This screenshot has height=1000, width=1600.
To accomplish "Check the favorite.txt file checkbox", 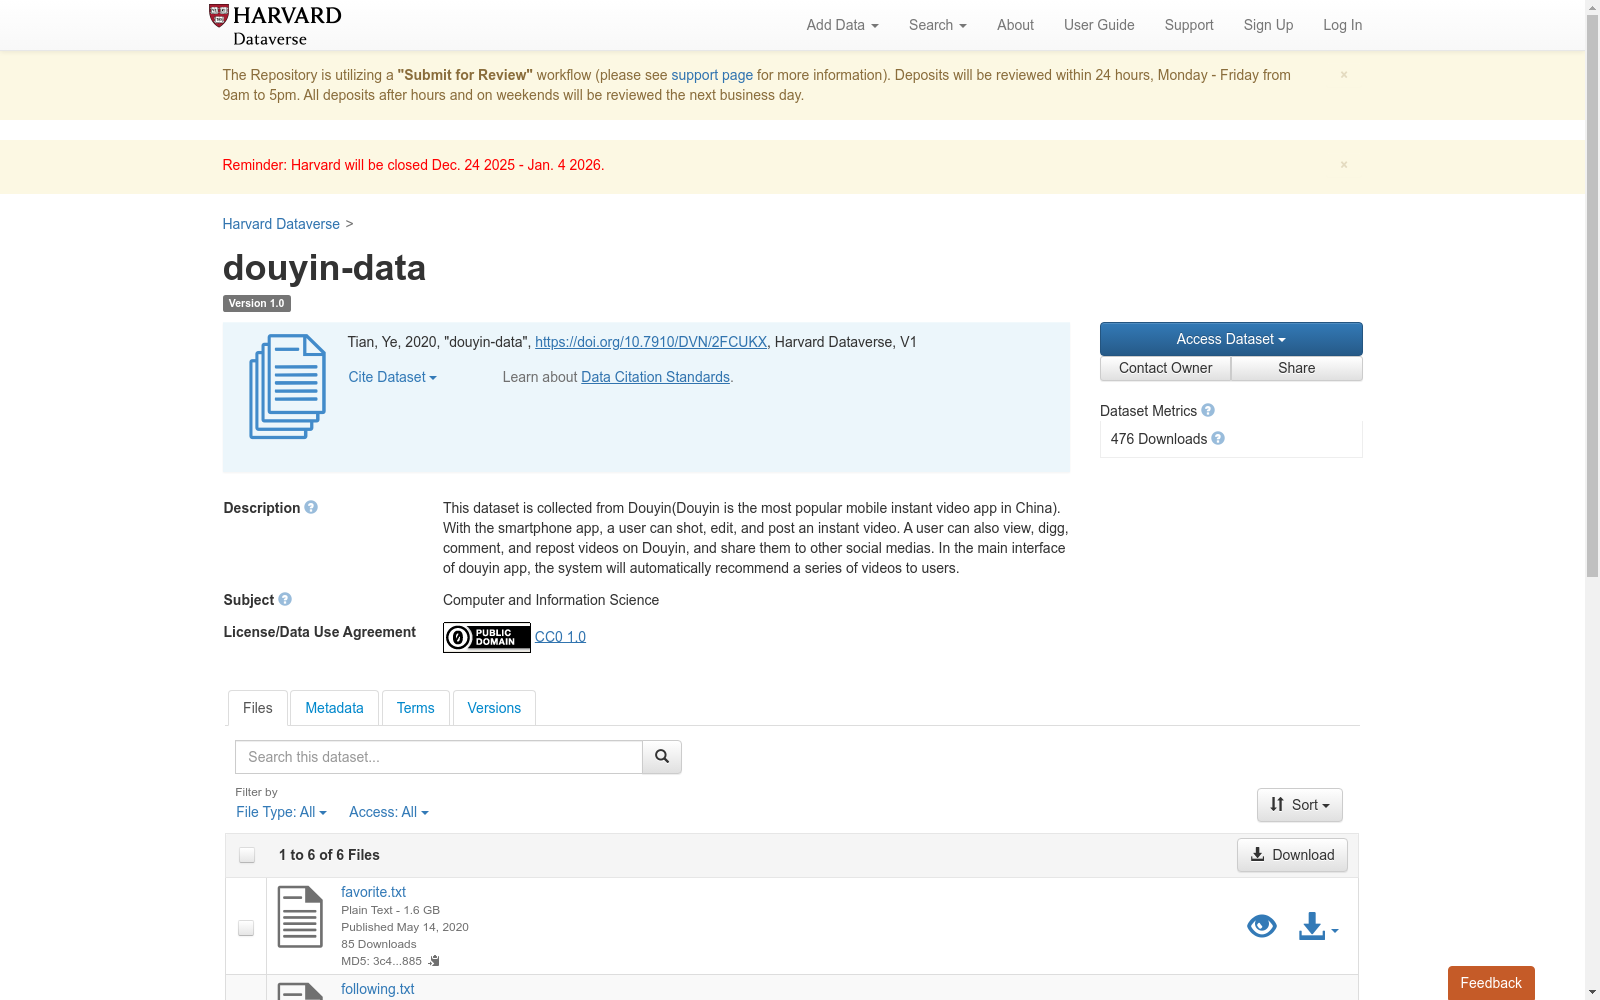I will pos(246,928).
